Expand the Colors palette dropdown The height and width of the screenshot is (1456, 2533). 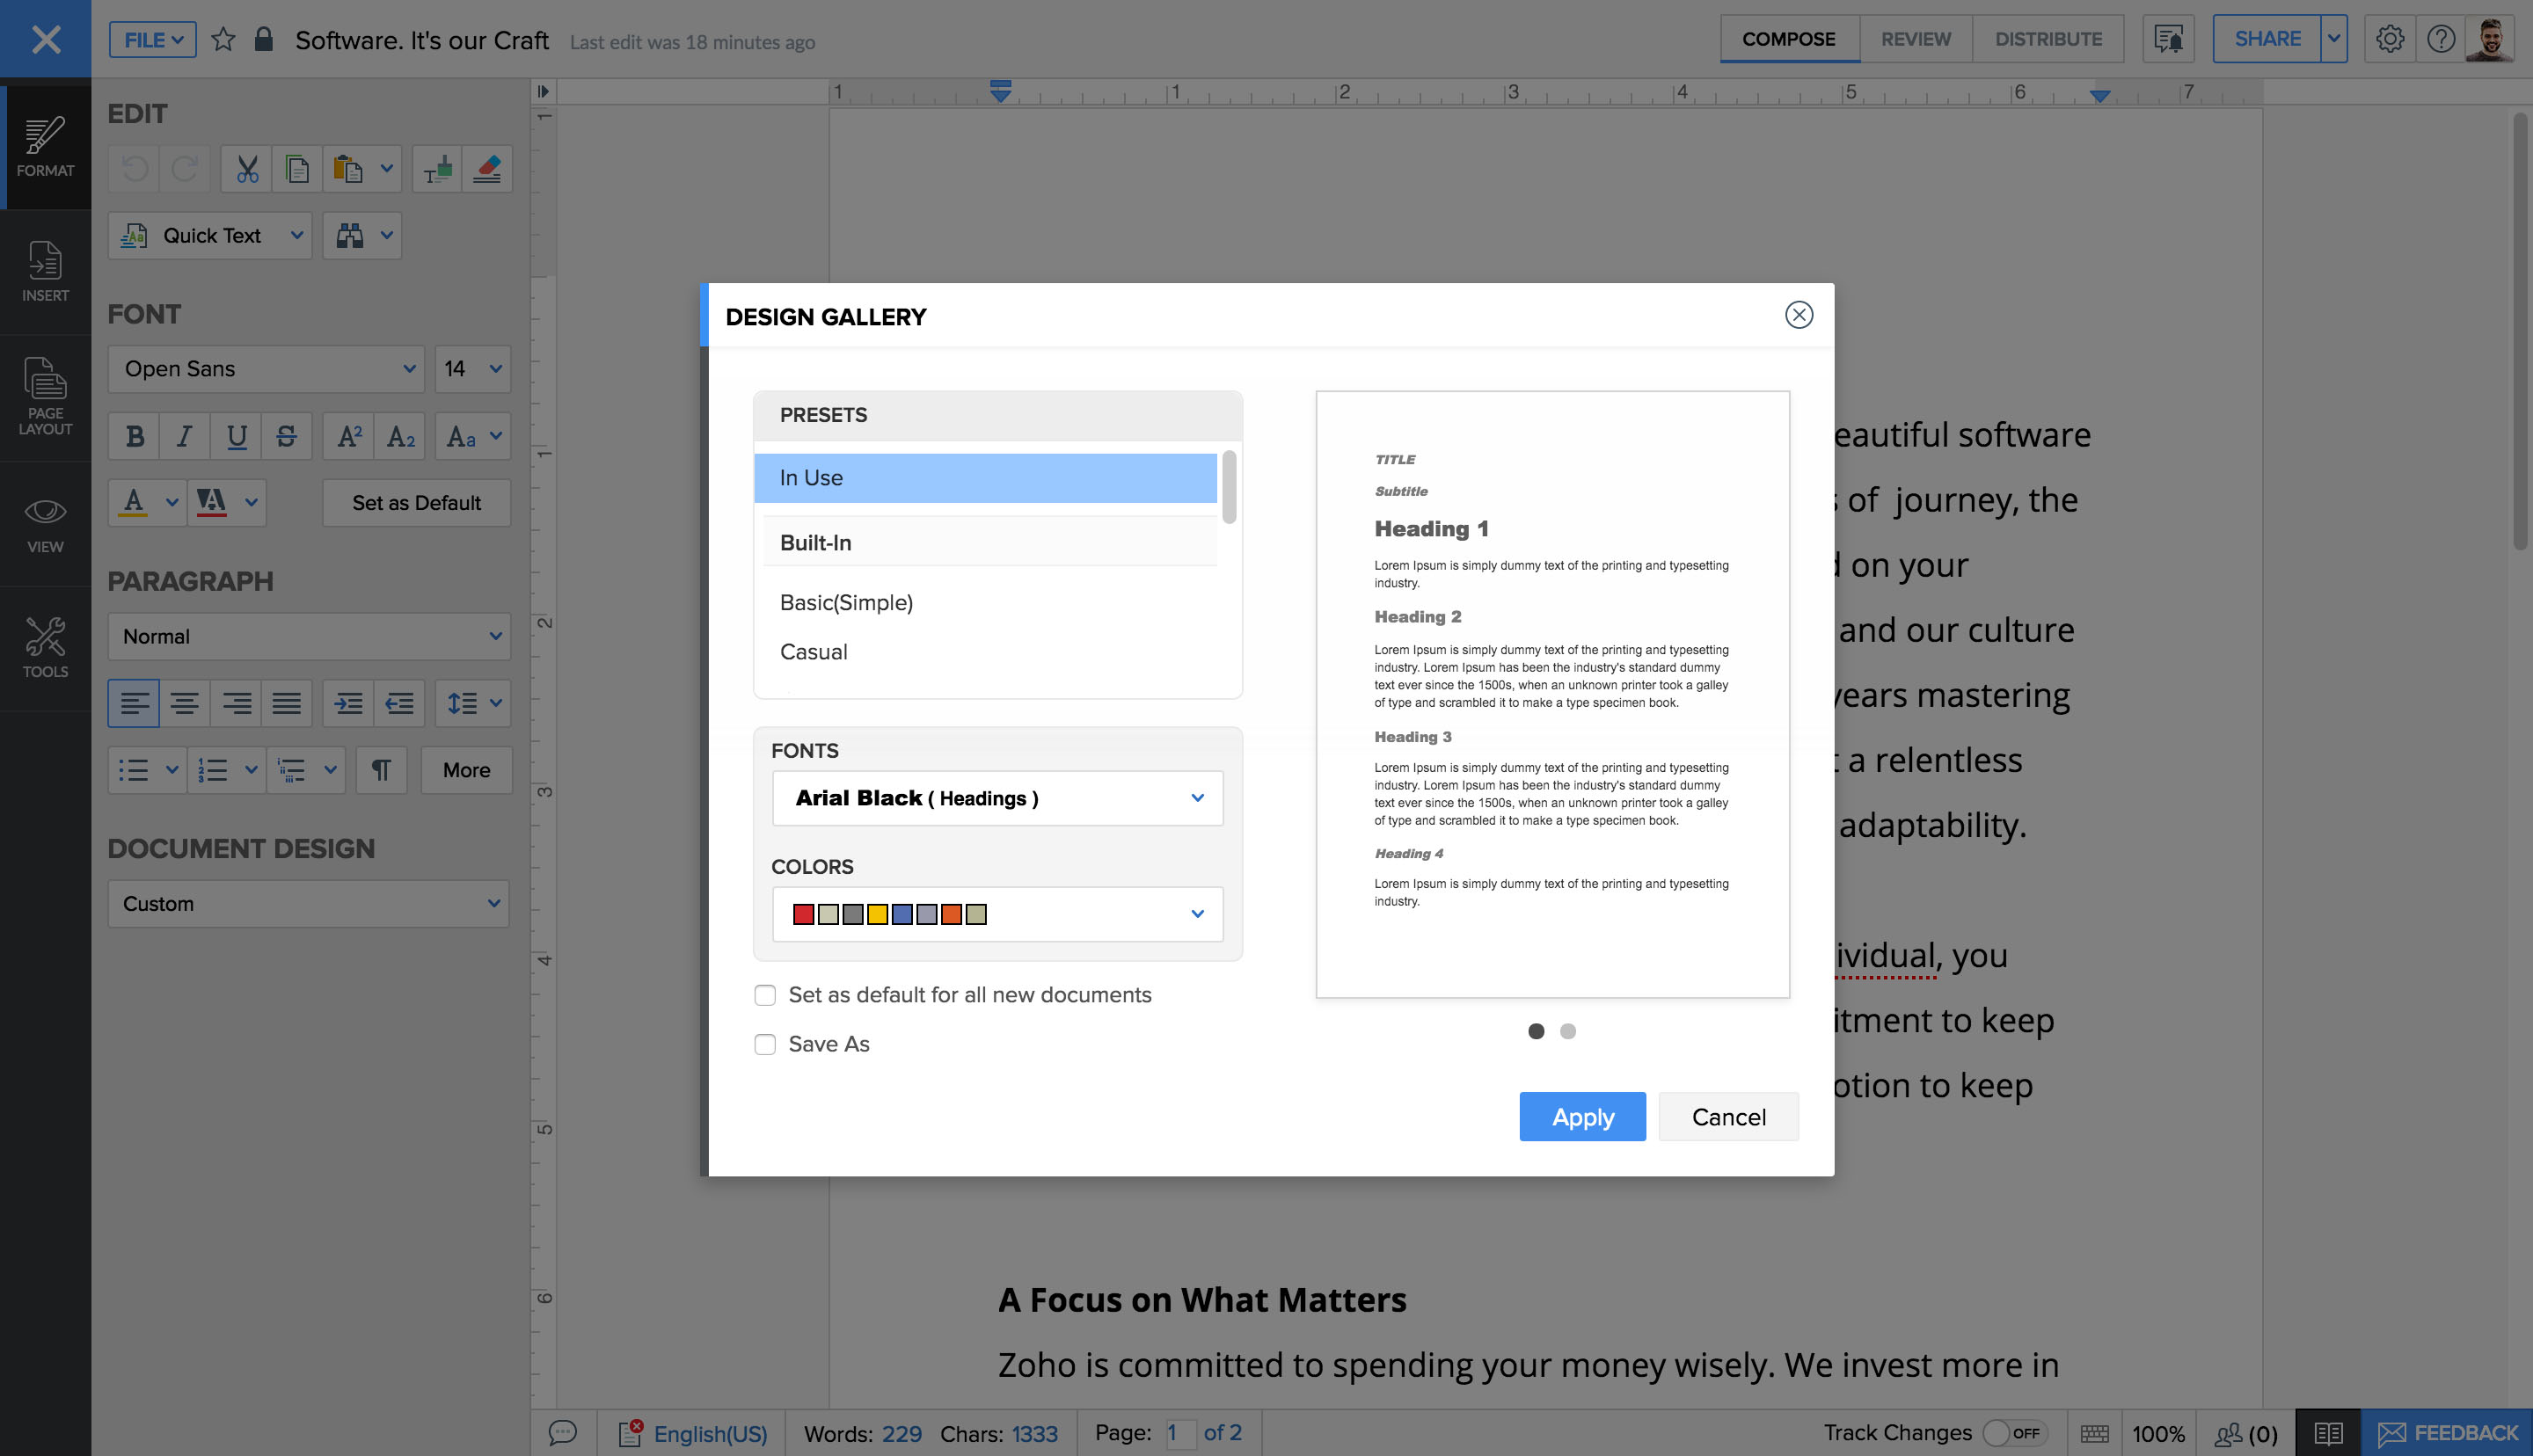1197,914
